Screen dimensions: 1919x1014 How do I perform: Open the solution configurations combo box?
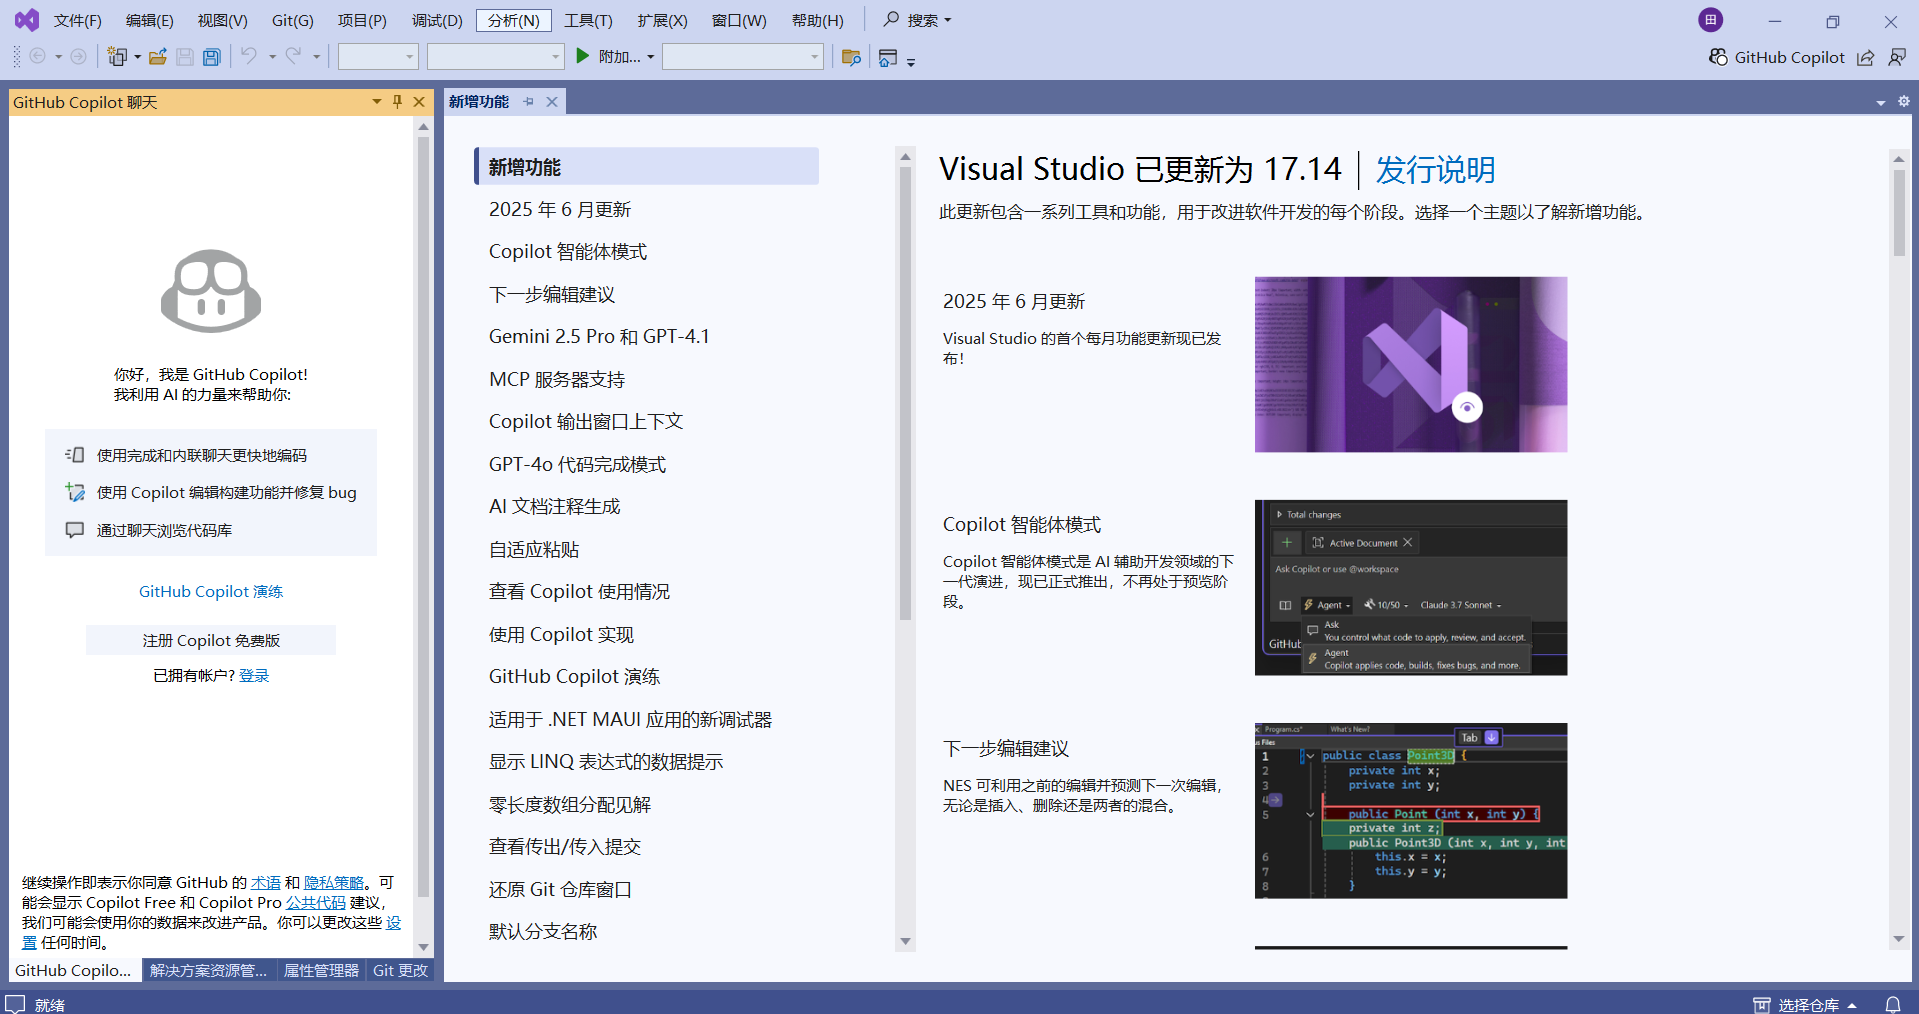tap(378, 57)
